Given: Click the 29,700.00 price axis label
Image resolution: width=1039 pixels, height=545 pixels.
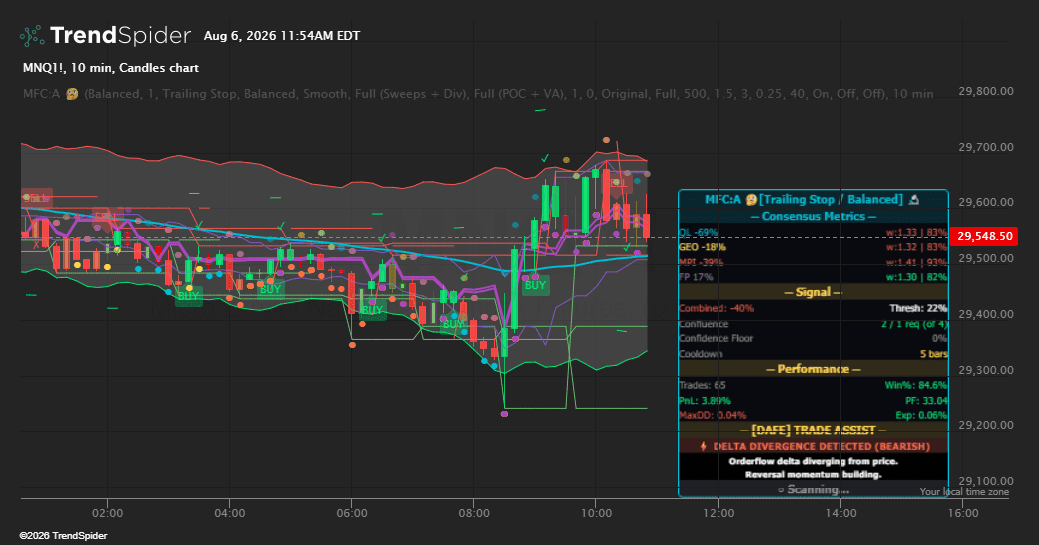Looking at the screenshot, I should pos(985,147).
